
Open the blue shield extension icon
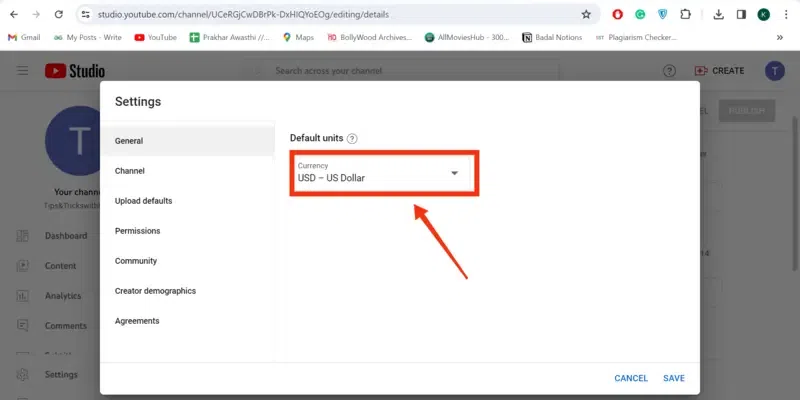click(x=662, y=14)
